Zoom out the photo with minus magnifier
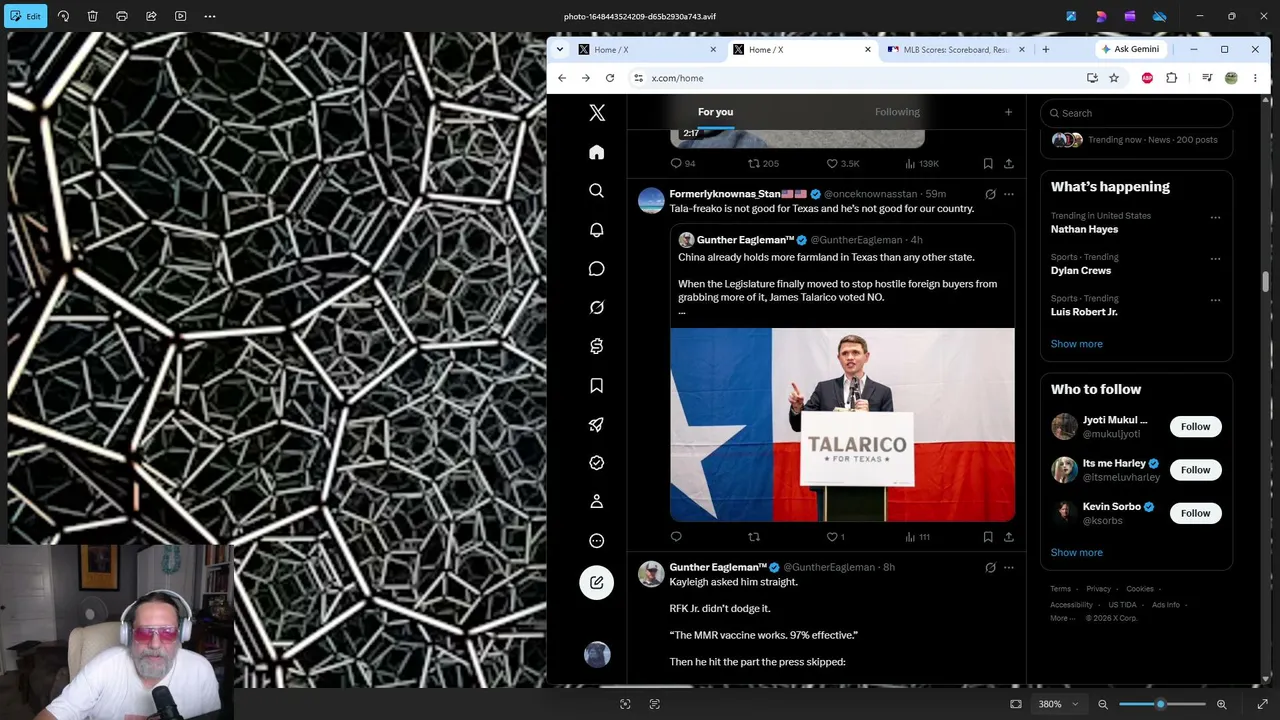 coord(1103,704)
